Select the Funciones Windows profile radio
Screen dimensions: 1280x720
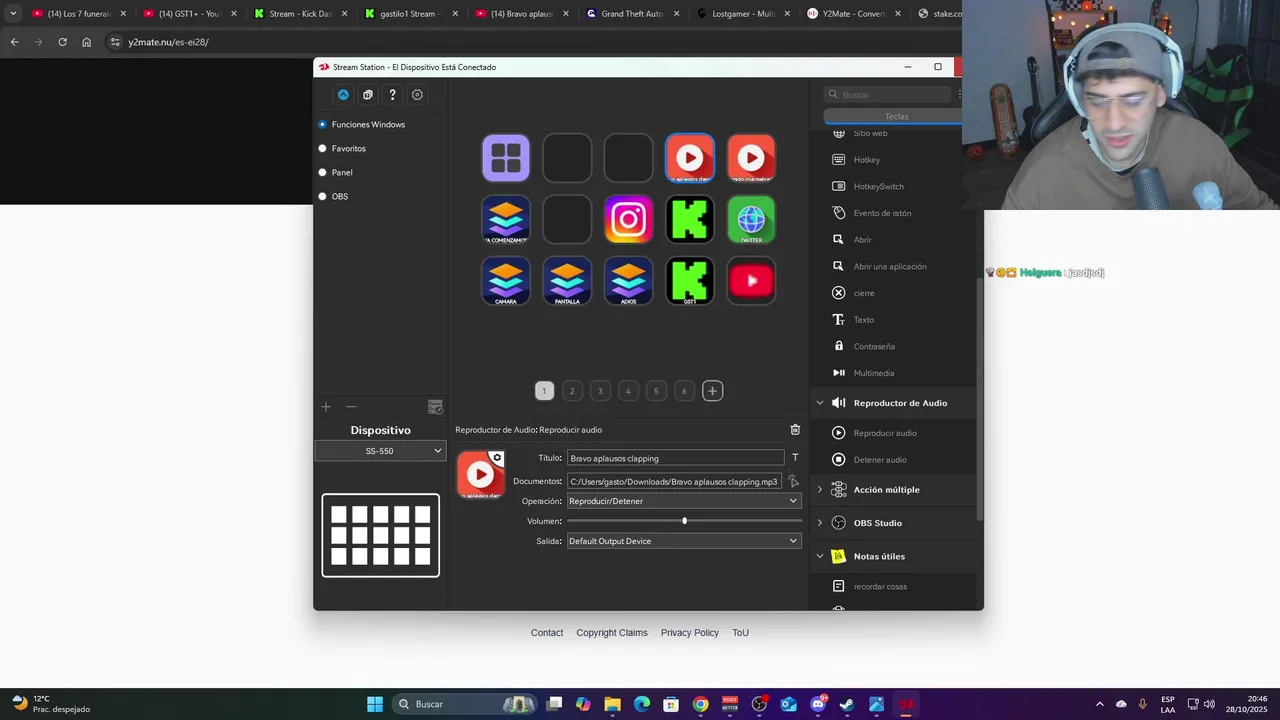[x=322, y=124]
